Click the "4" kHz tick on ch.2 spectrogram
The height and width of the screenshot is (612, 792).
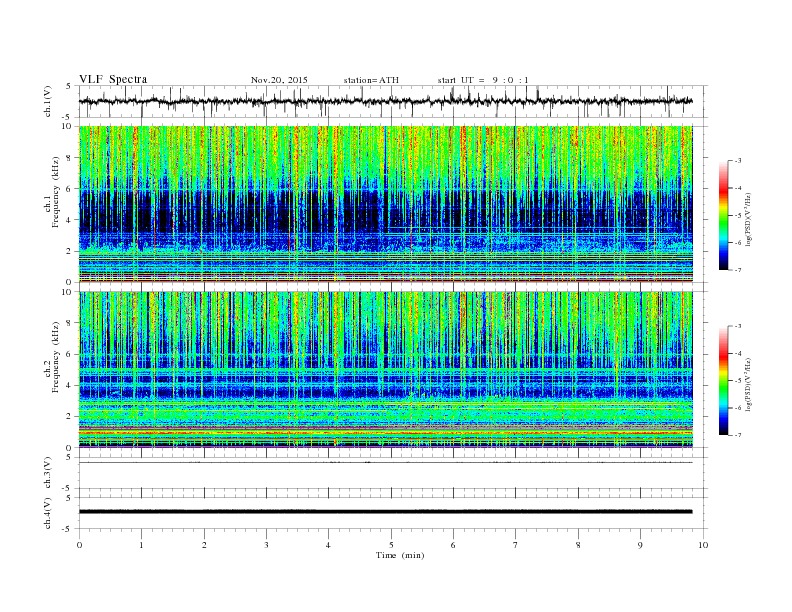pyautogui.click(x=70, y=385)
